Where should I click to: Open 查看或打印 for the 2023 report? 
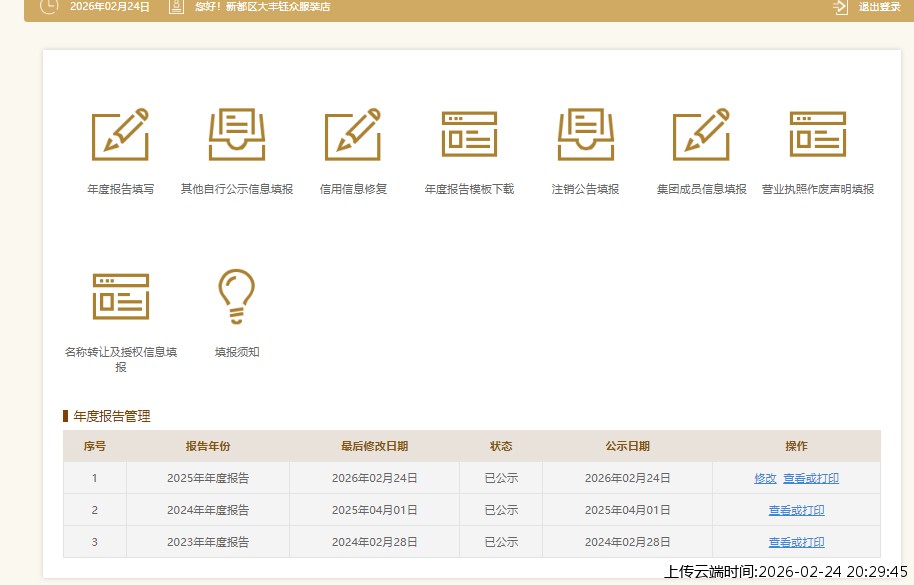(796, 542)
